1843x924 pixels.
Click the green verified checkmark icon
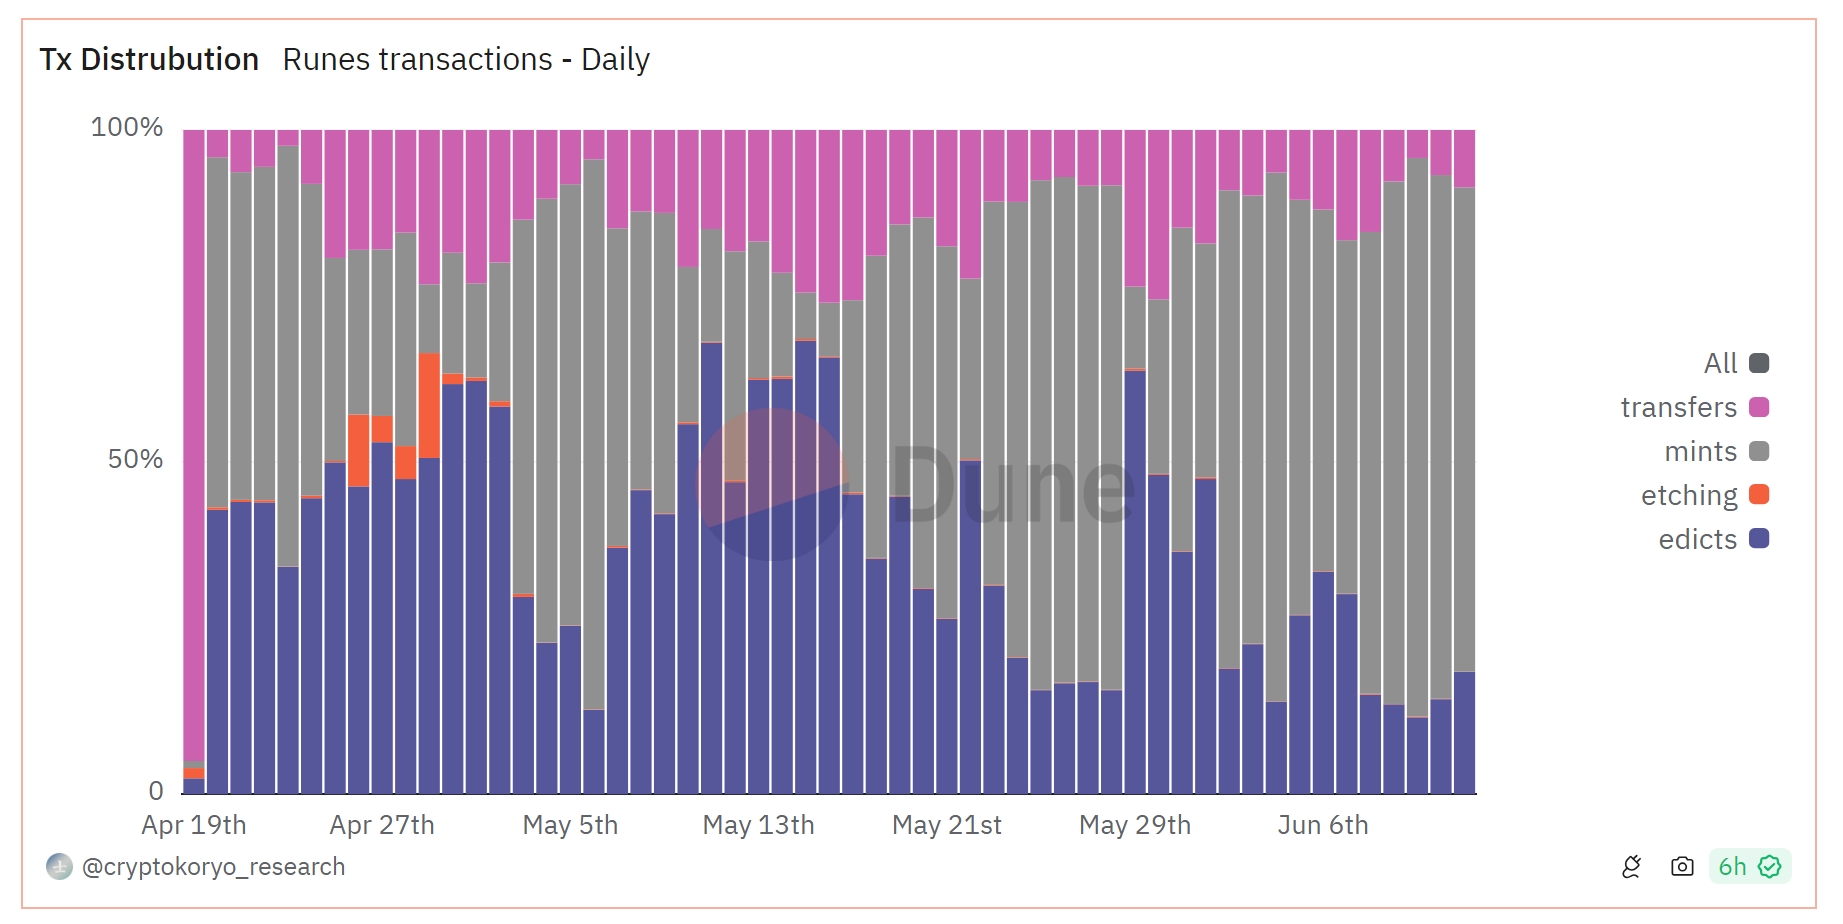click(1769, 866)
